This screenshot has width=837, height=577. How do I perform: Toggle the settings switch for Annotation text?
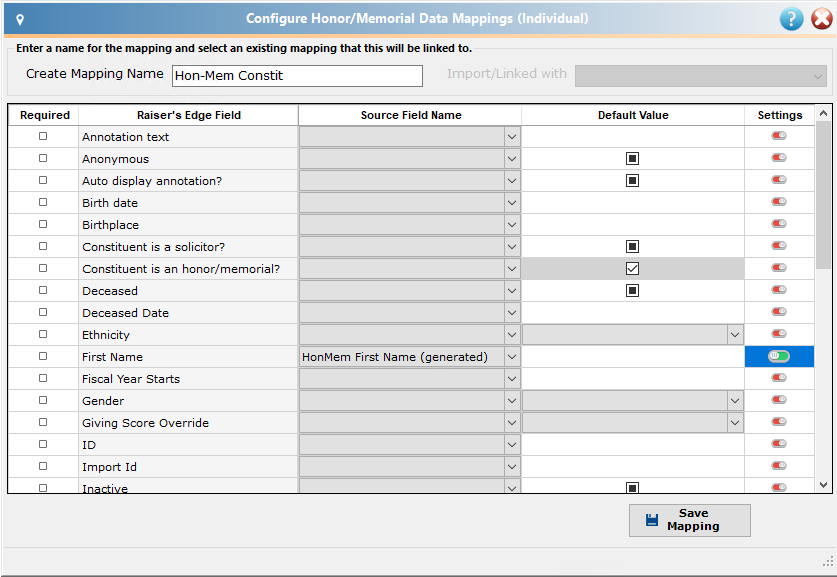click(x=779, y=136)
